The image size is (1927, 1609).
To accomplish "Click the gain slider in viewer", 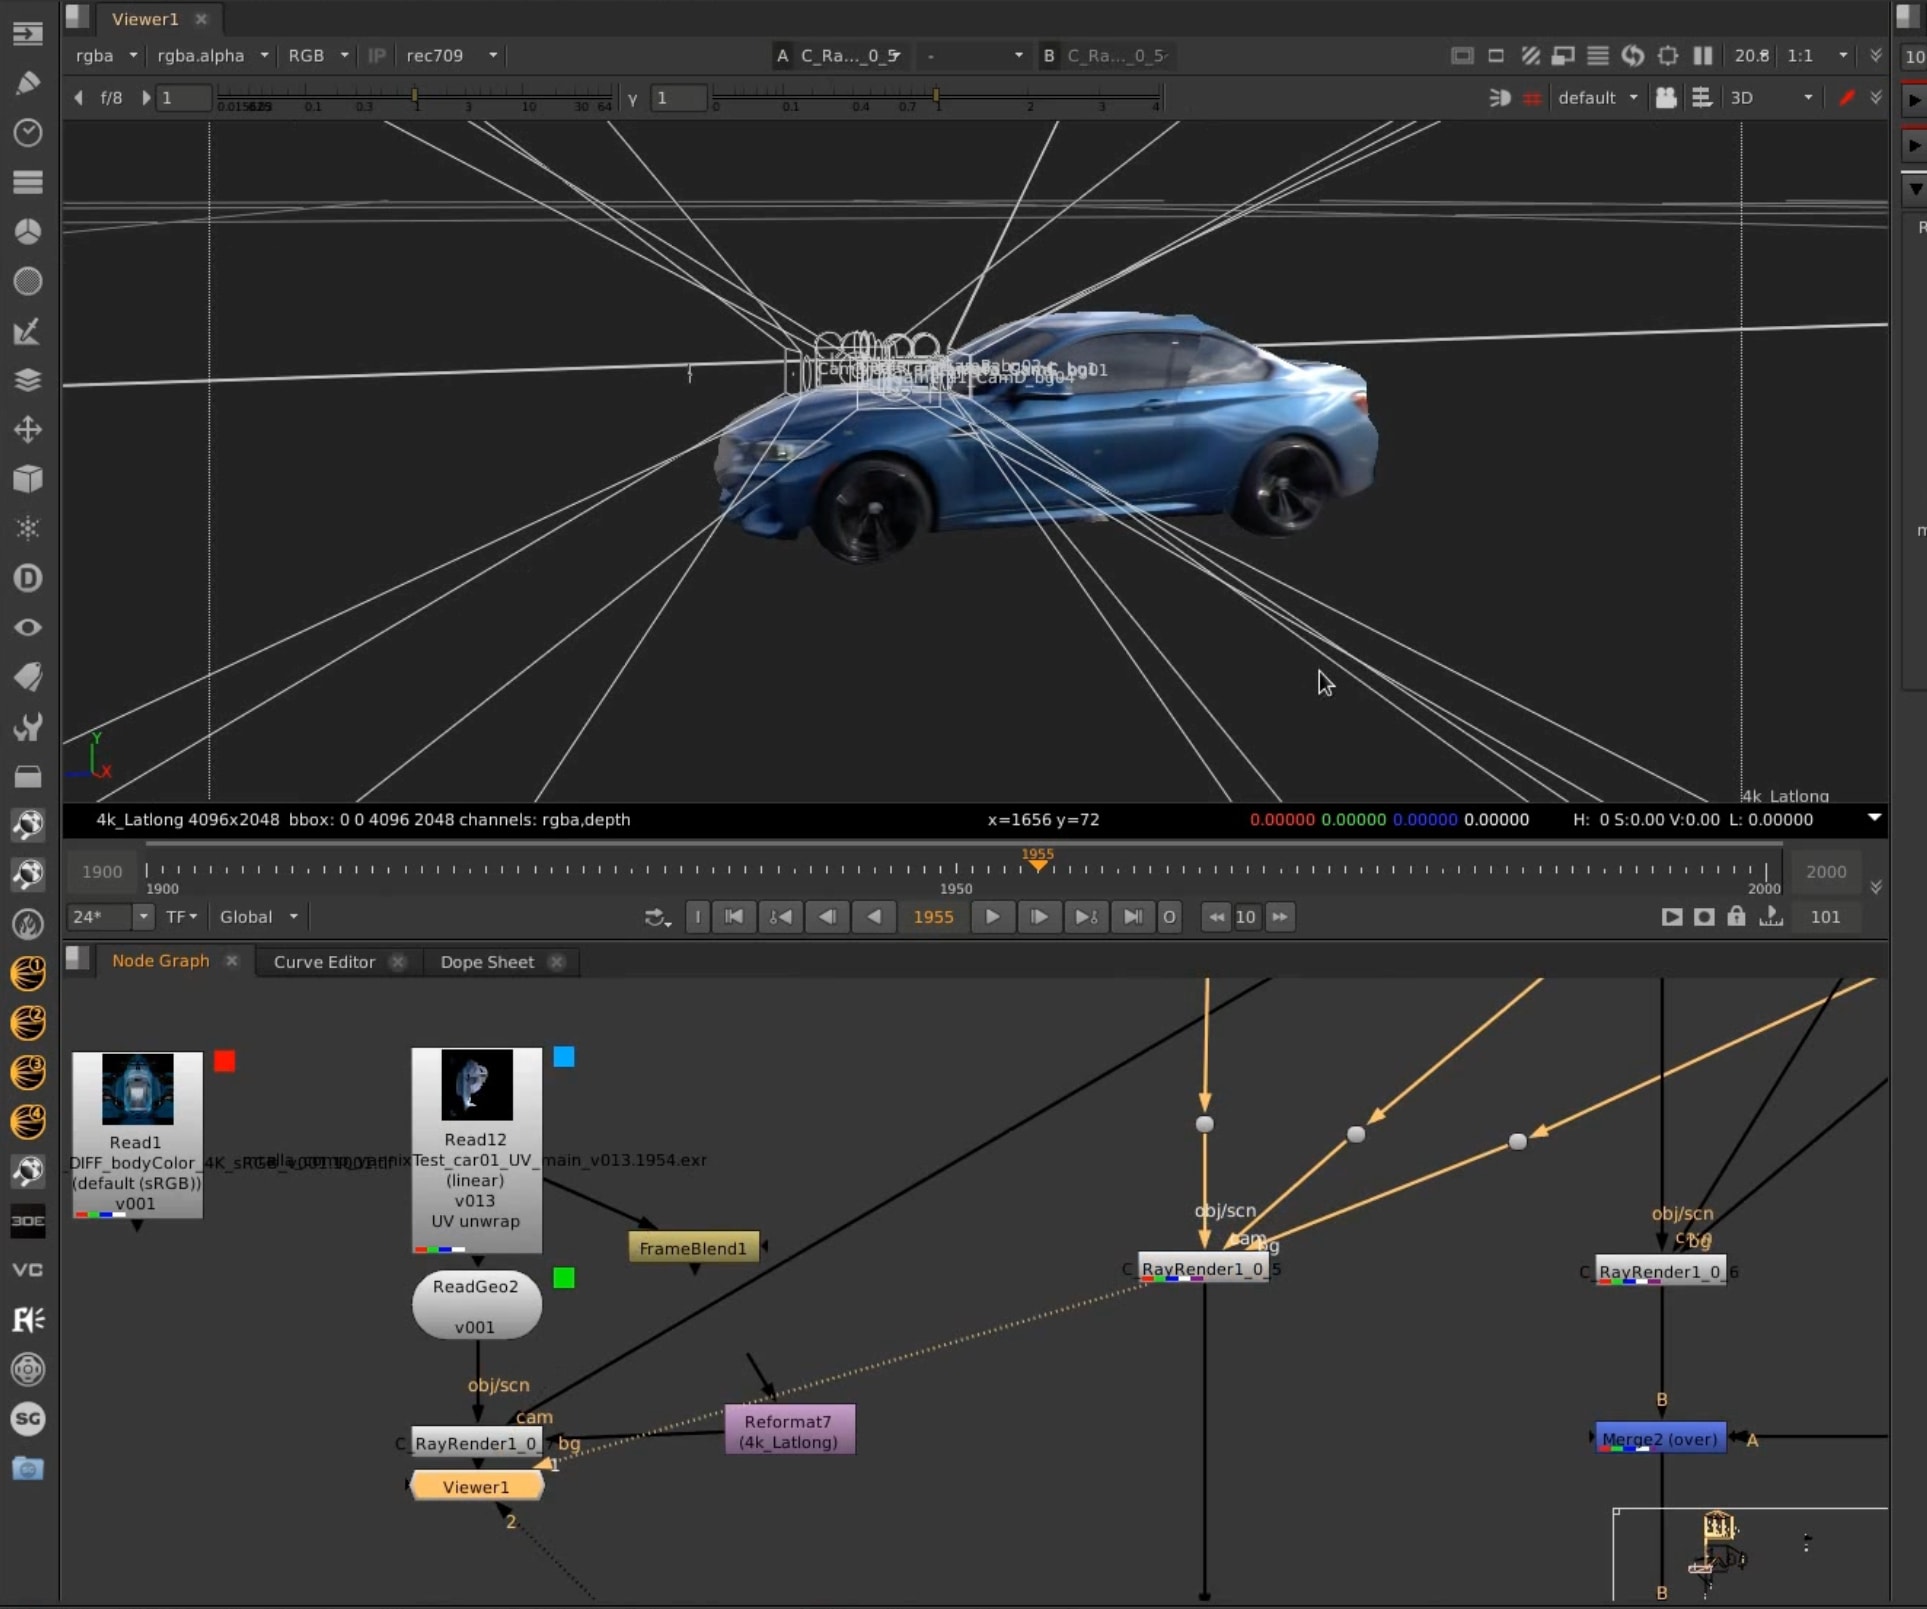I will [x=414, y=96].
